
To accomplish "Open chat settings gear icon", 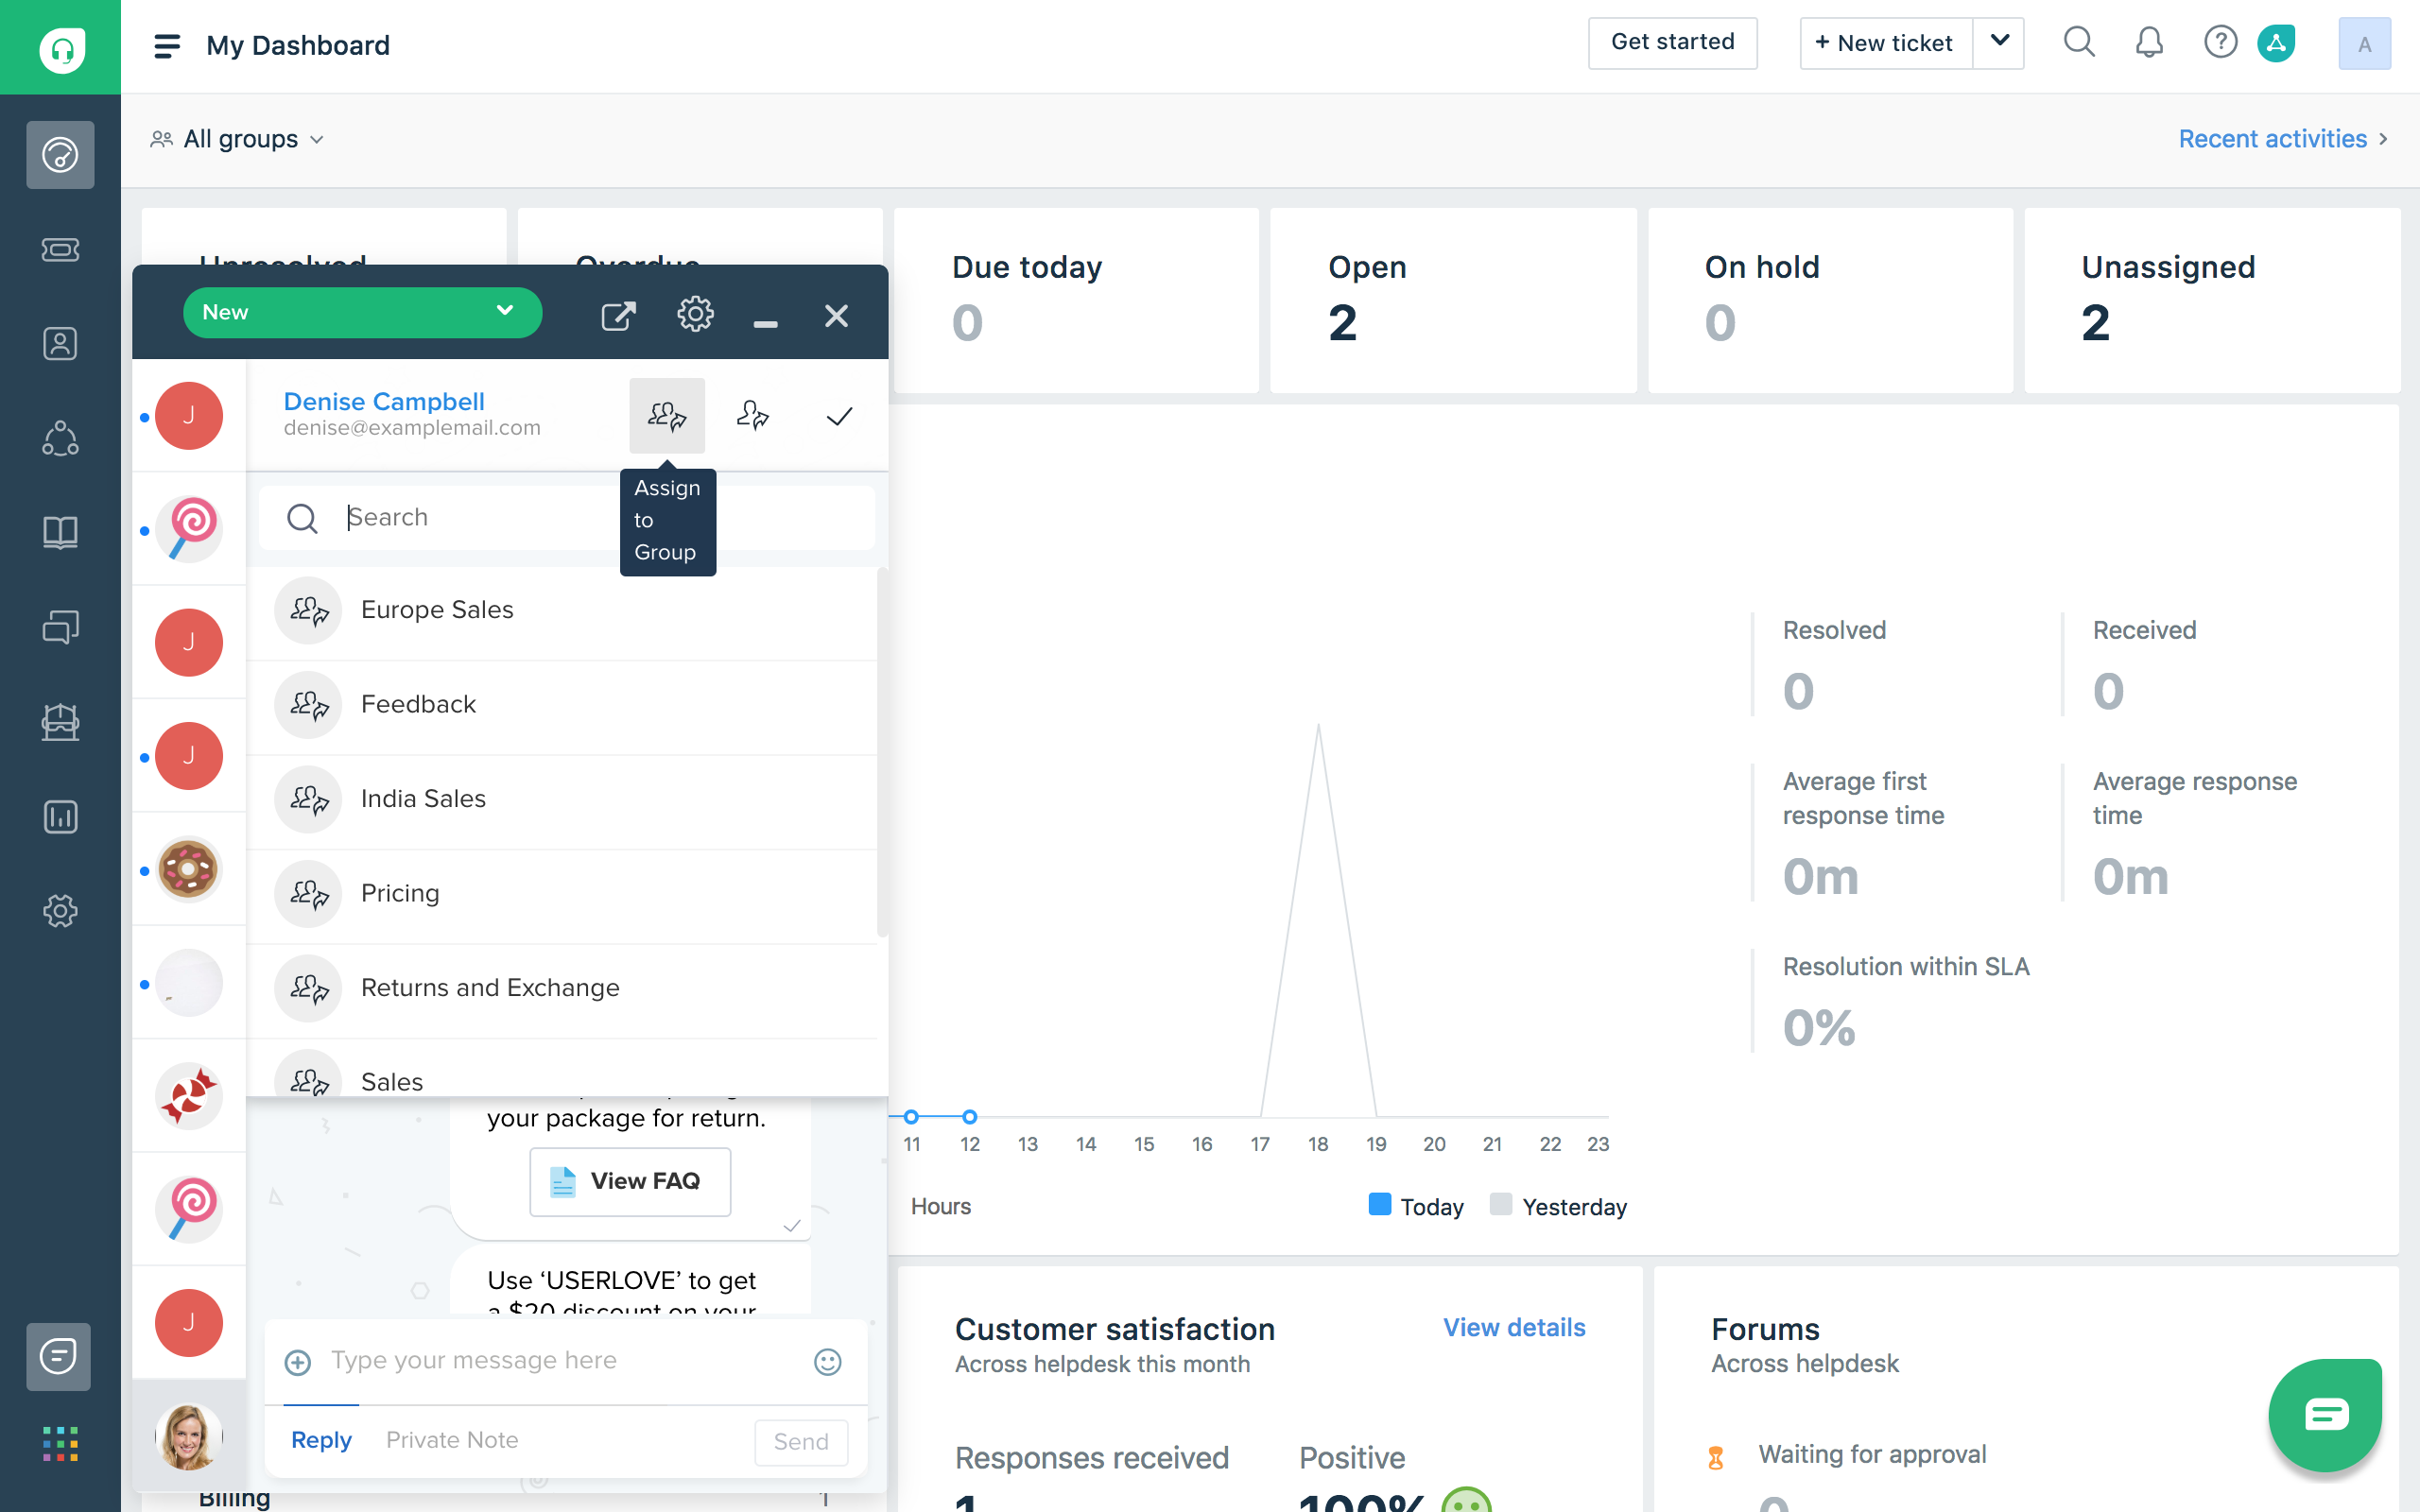I will point(695,315).
